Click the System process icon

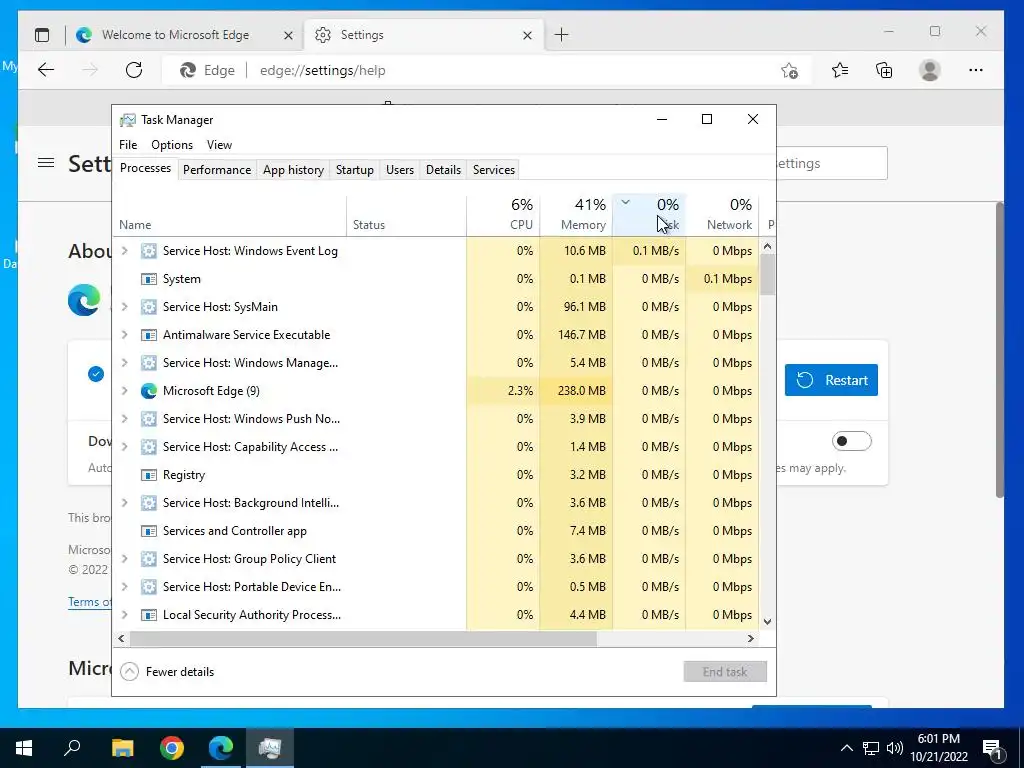point(149,279)
